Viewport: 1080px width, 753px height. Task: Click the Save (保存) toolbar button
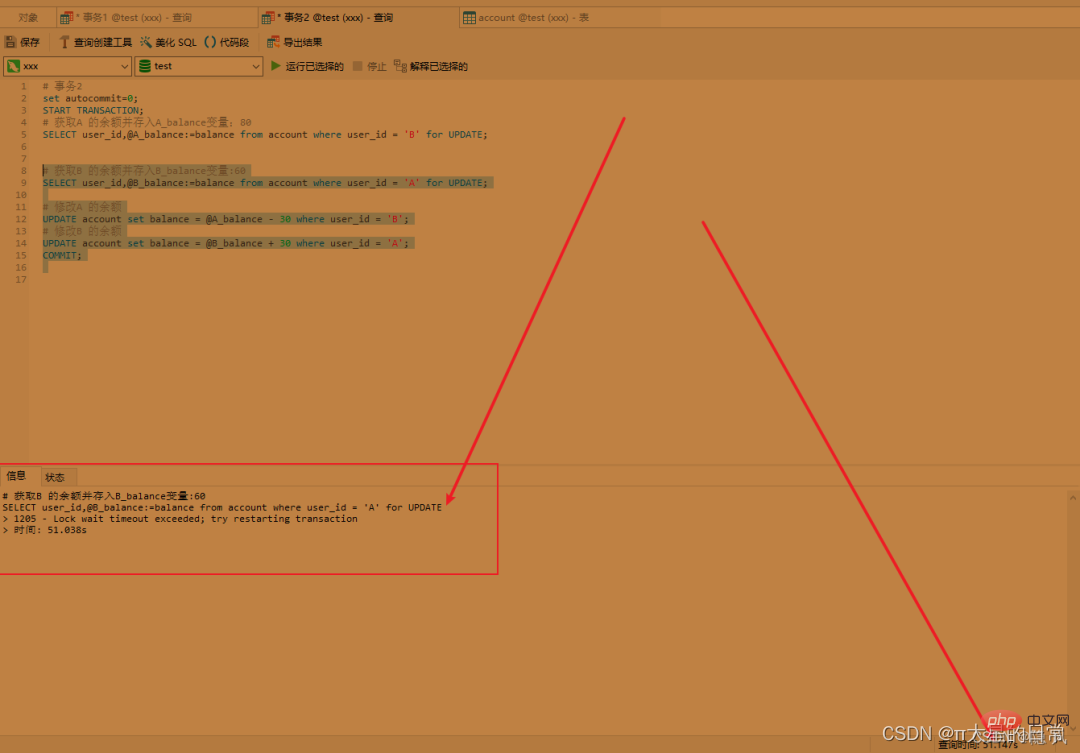coord(23,42)
